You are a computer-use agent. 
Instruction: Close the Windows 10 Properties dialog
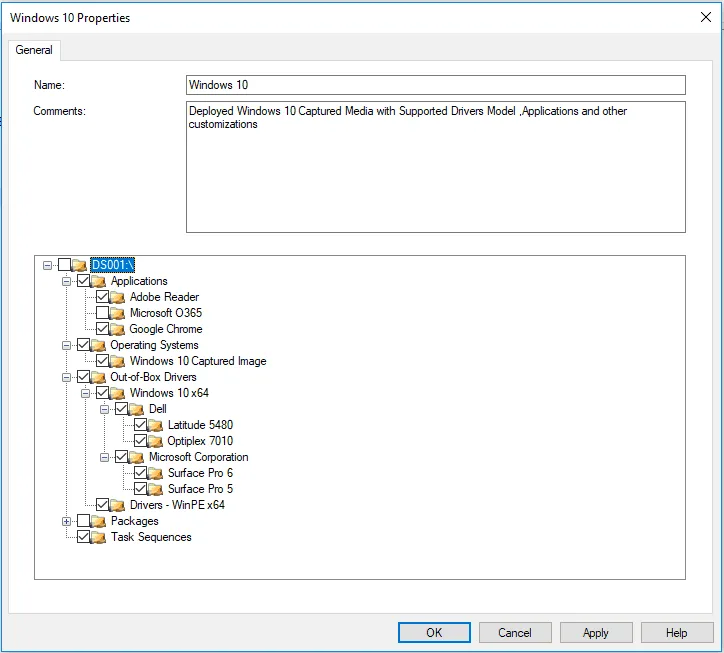(706, 18)
